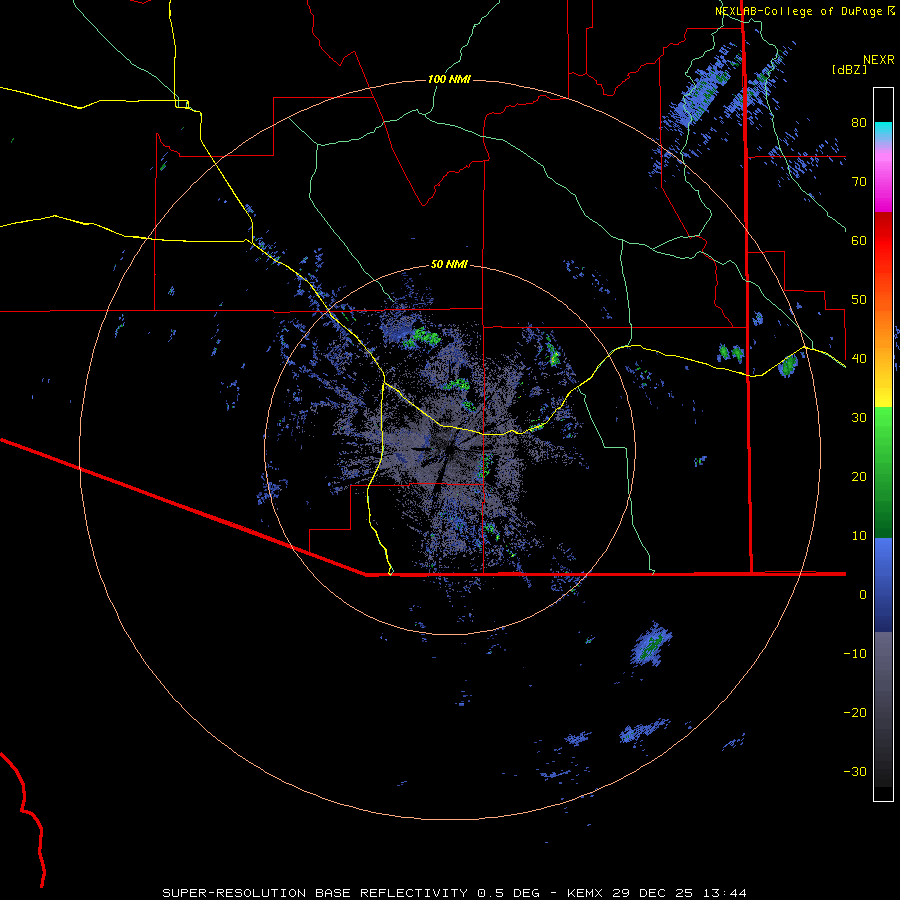Click the 20 dBZ scale value
The height and width of the screenshot is (900, 900).
pyautogui.click(x=859, y=477)
